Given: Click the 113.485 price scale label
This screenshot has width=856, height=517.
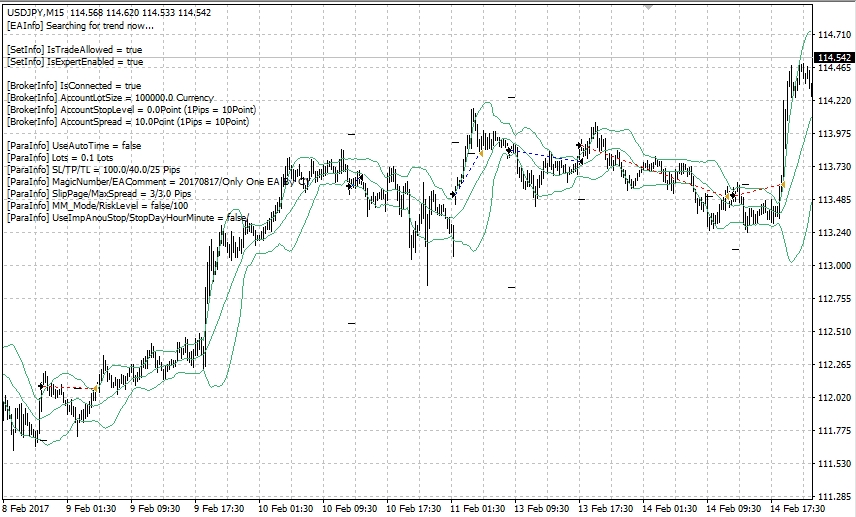Looking at the screenshot, I should click(834, 200).
